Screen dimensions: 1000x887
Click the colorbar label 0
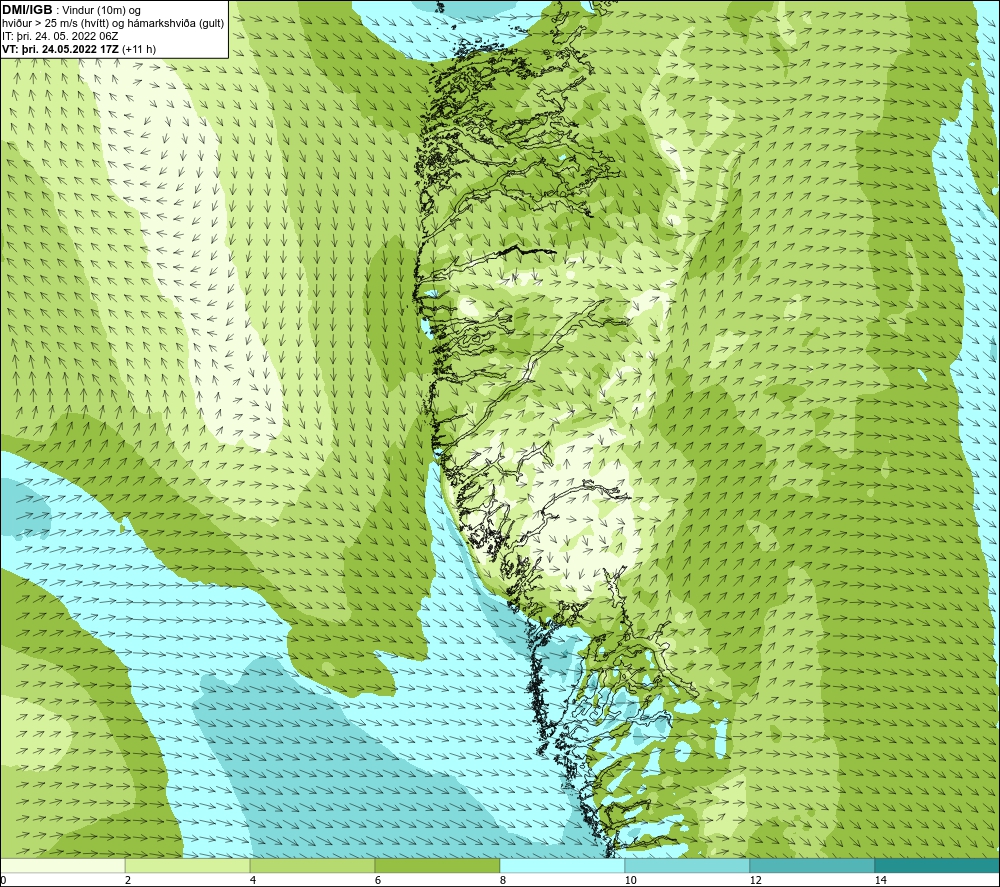coord(3,880)
